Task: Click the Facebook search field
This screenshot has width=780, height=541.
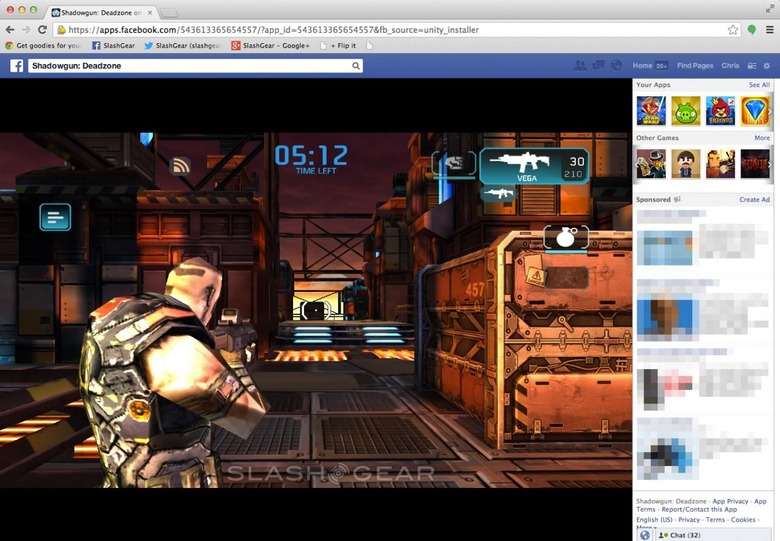Action: click(x=195, y=66)
